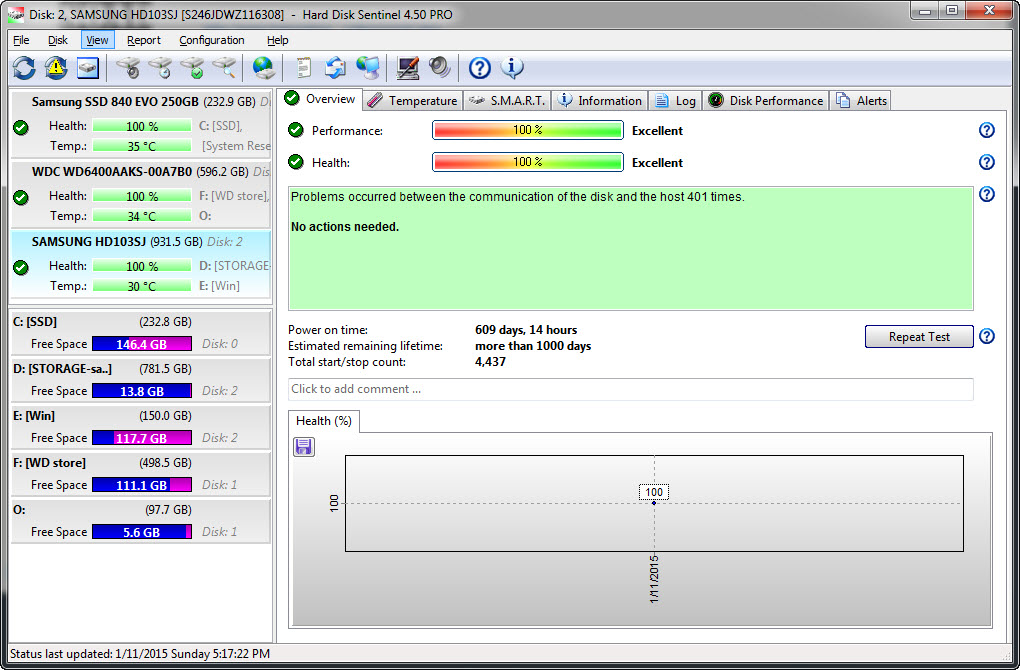Click the globe over disk toolbar icon
Viewport: 1020px width, 670px height.
[x=263, y=68]
